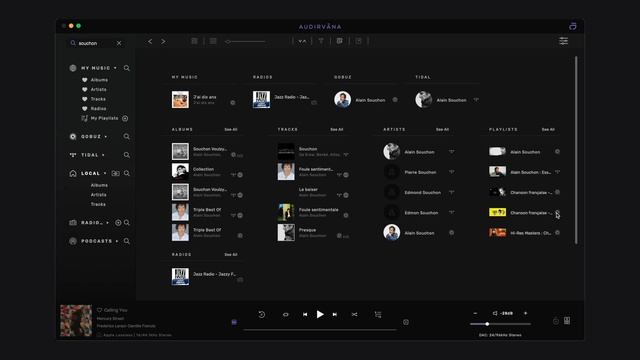The height and width of the screenshot is (360, 640).
Task: Click See All next to PLAYLISTS
Action: [x=548, y=129]
